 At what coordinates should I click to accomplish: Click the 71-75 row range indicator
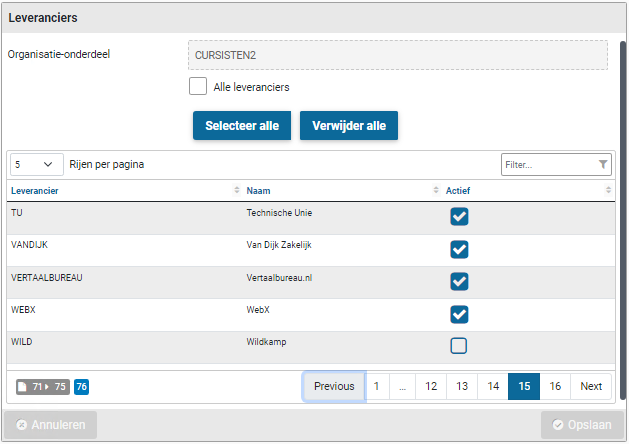(x=43, y=387)
